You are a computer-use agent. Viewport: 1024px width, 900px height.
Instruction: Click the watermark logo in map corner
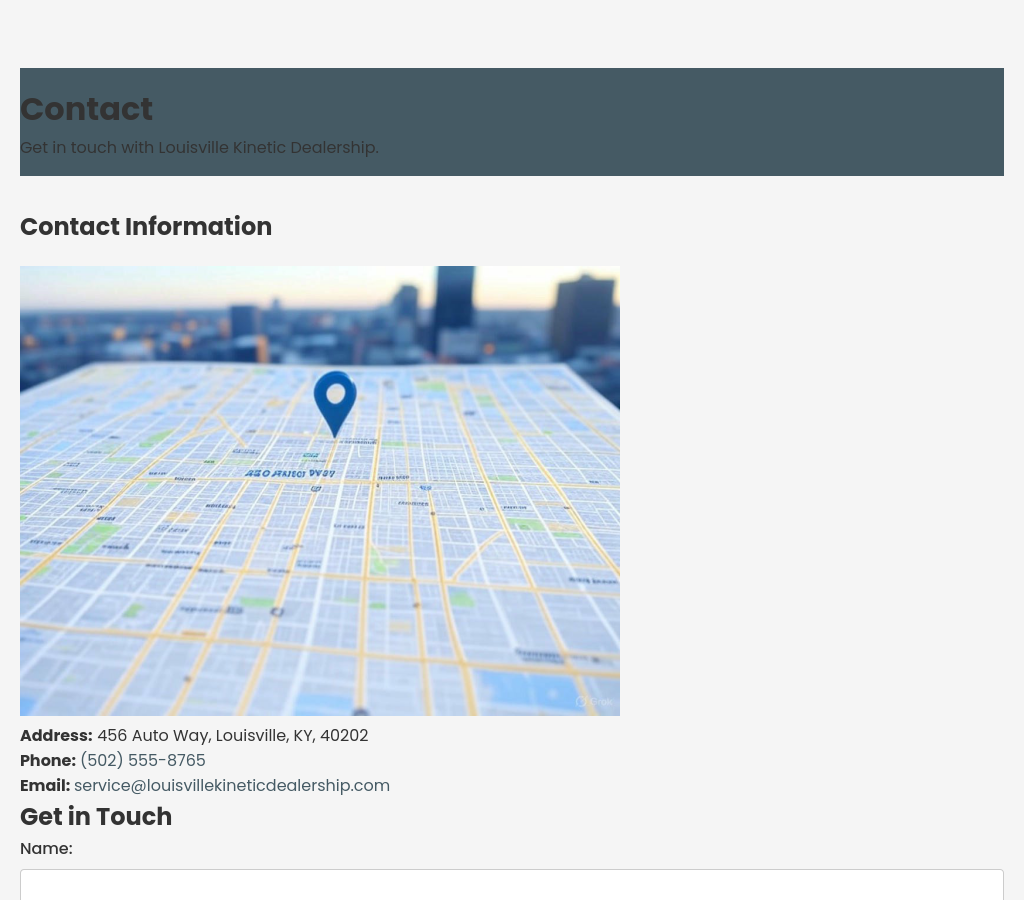coord(593,702)
